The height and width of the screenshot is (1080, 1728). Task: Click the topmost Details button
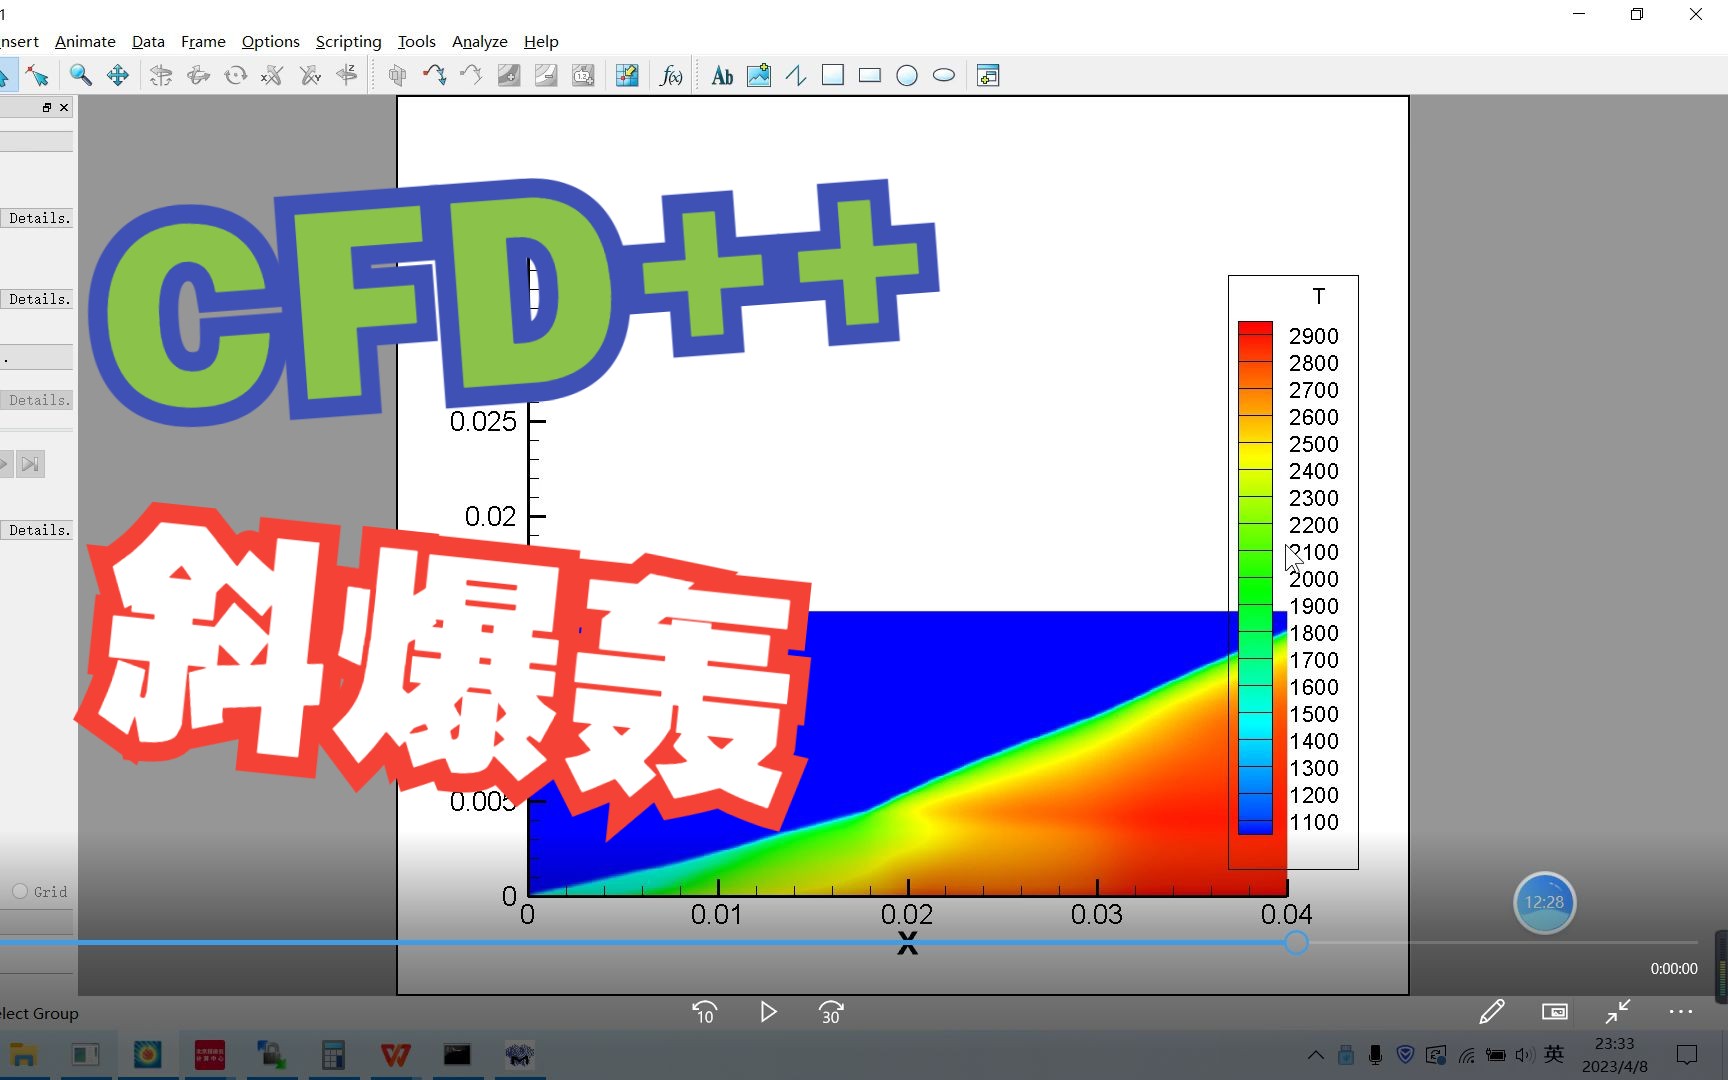[38, 218]
